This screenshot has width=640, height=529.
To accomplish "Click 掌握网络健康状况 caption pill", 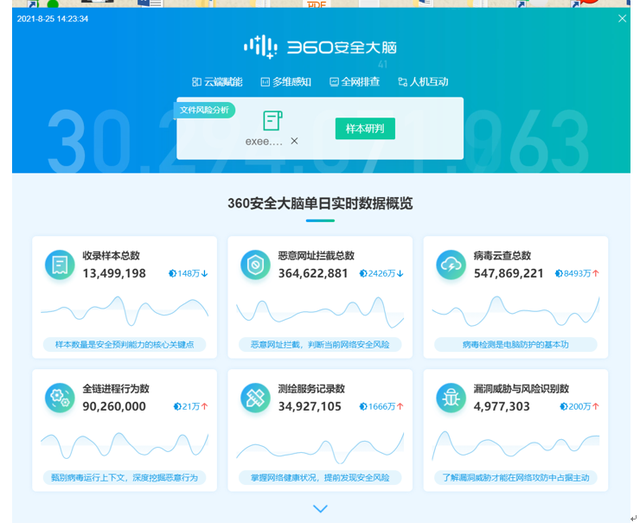I will 320,478.
